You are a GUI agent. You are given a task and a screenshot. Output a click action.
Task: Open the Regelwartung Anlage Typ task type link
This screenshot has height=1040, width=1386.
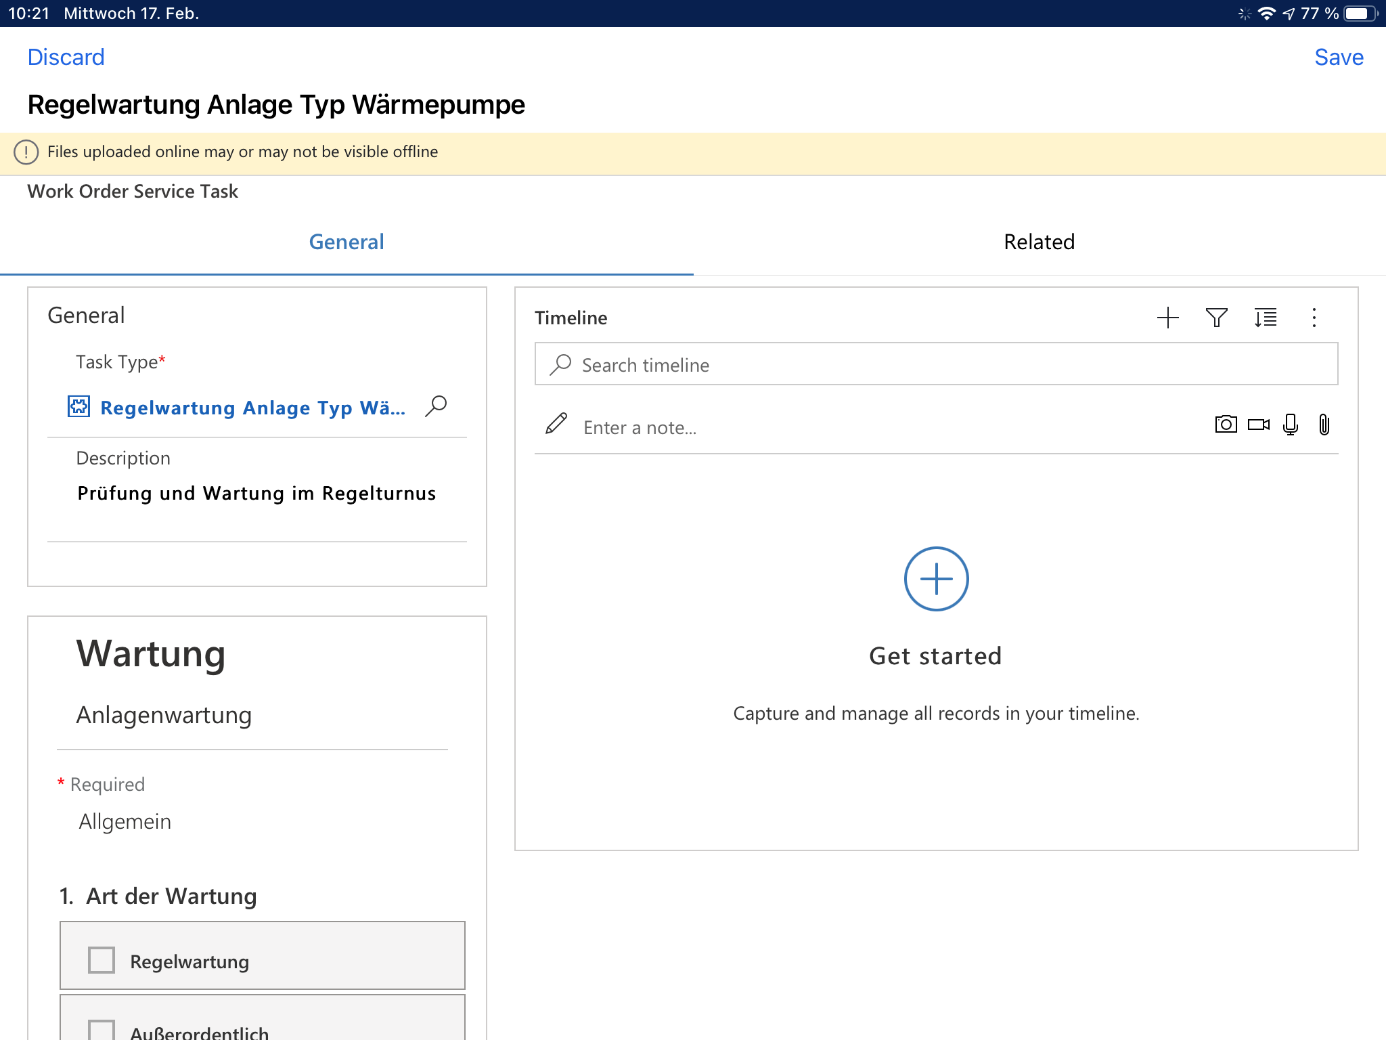252,408
